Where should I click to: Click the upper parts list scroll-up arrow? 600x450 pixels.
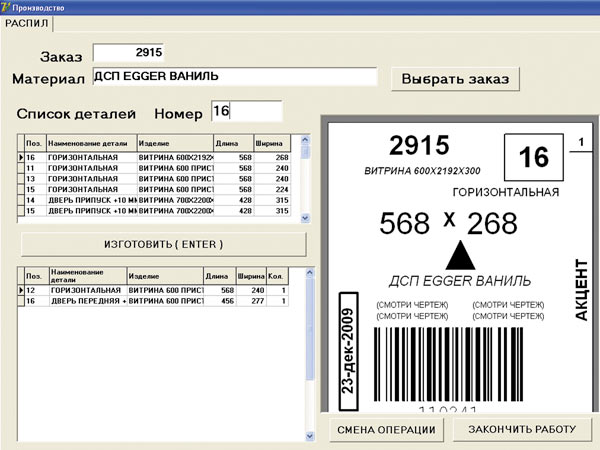(x=305, y=140)
